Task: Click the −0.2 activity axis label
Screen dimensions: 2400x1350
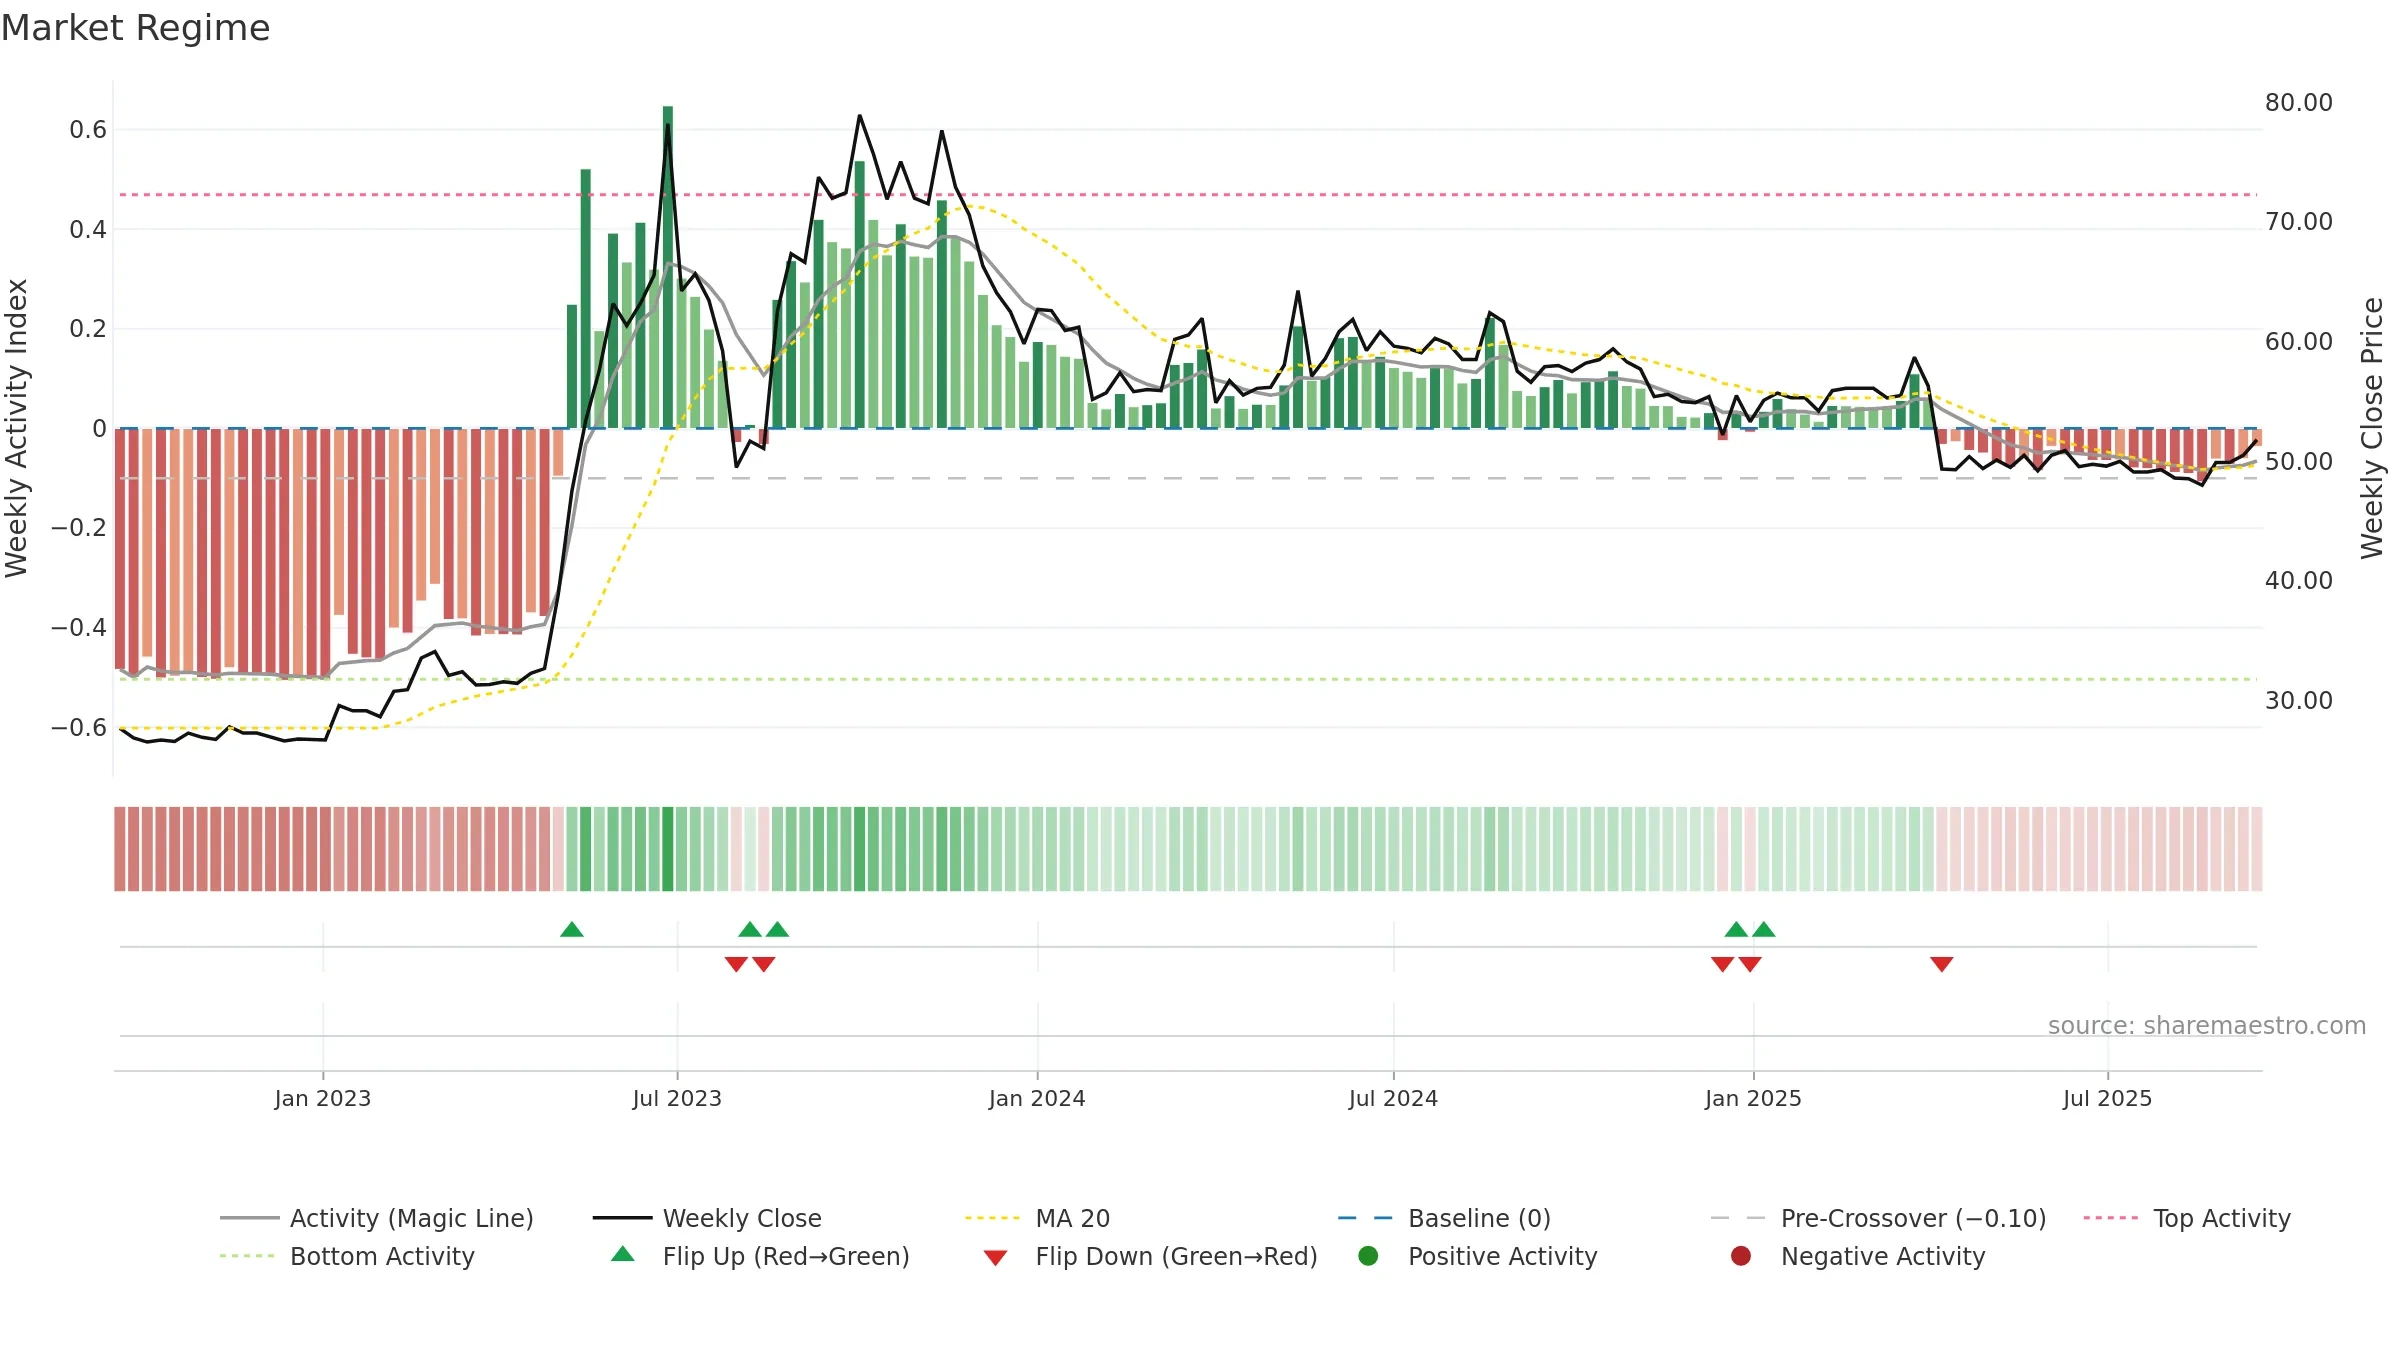Action: (x=79, y=528)
